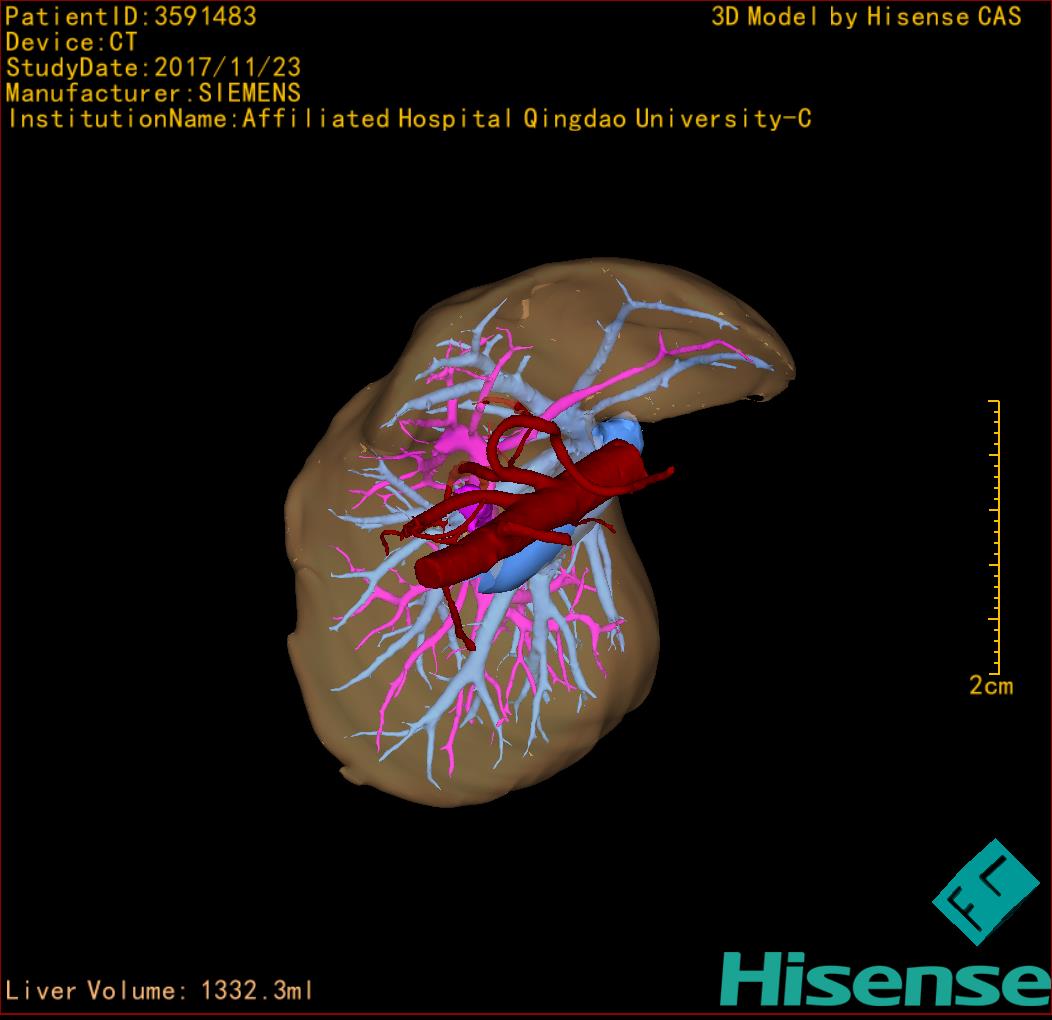This screenshot has height=1020, width=1052.
Task: Click the Manufacturer:SIEMENS label
Action: coord(153,94)
